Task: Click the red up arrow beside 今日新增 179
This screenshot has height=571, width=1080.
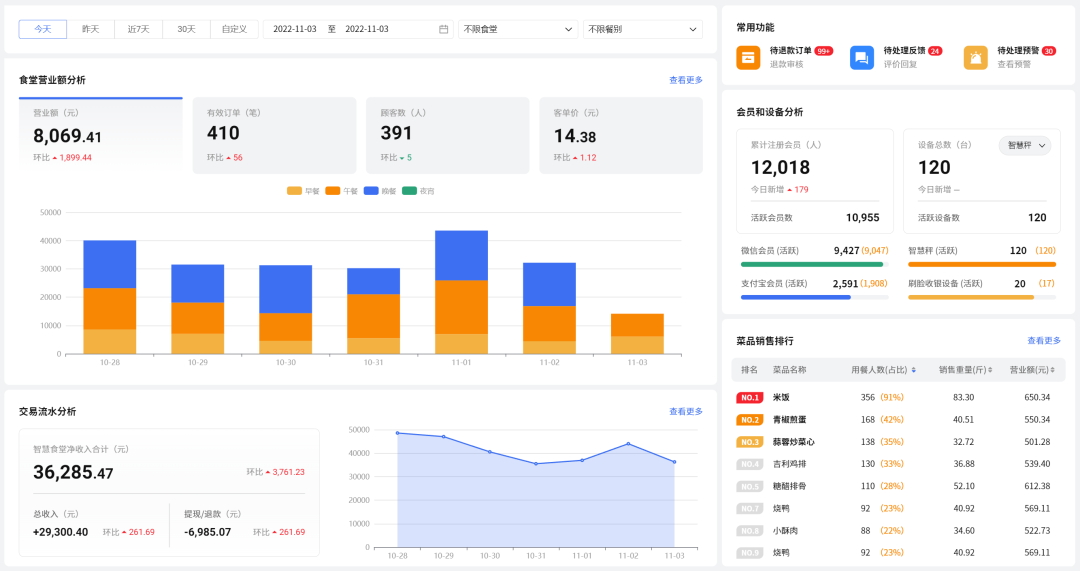Action: pos(790,189)
